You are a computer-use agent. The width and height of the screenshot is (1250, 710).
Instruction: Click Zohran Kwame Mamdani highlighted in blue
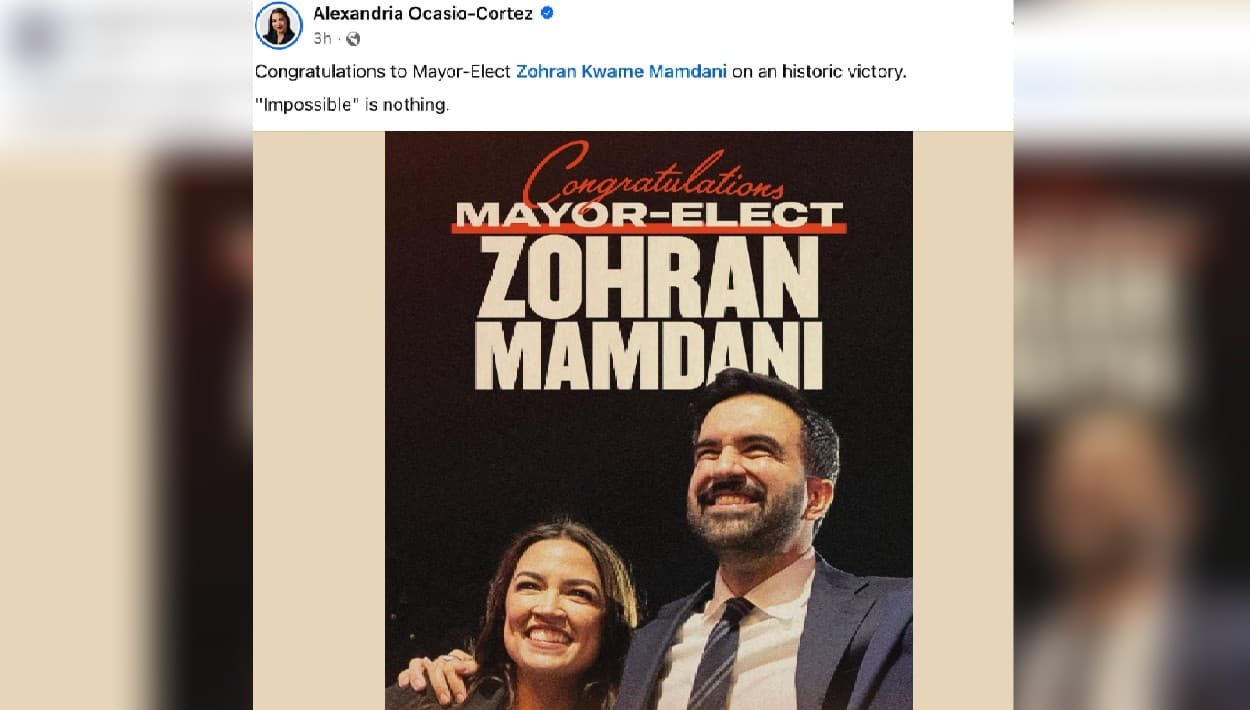[x=620, y=71]
